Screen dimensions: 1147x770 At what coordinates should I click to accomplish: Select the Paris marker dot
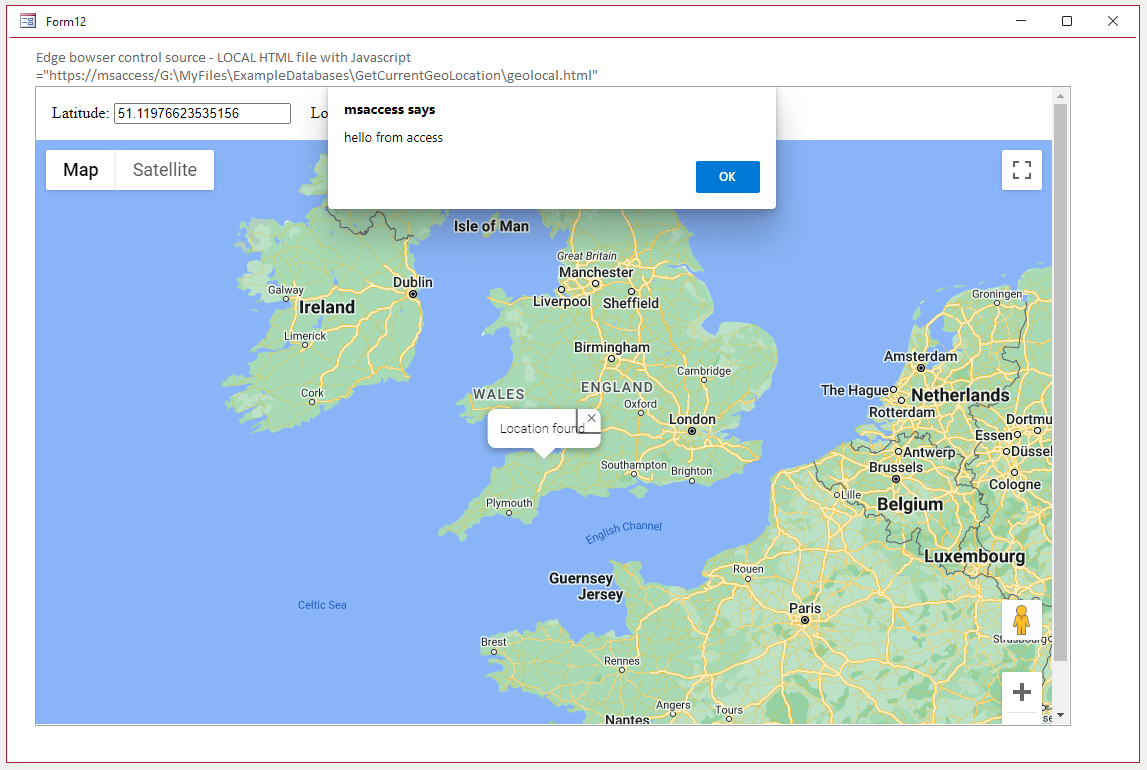coord(805,620)
